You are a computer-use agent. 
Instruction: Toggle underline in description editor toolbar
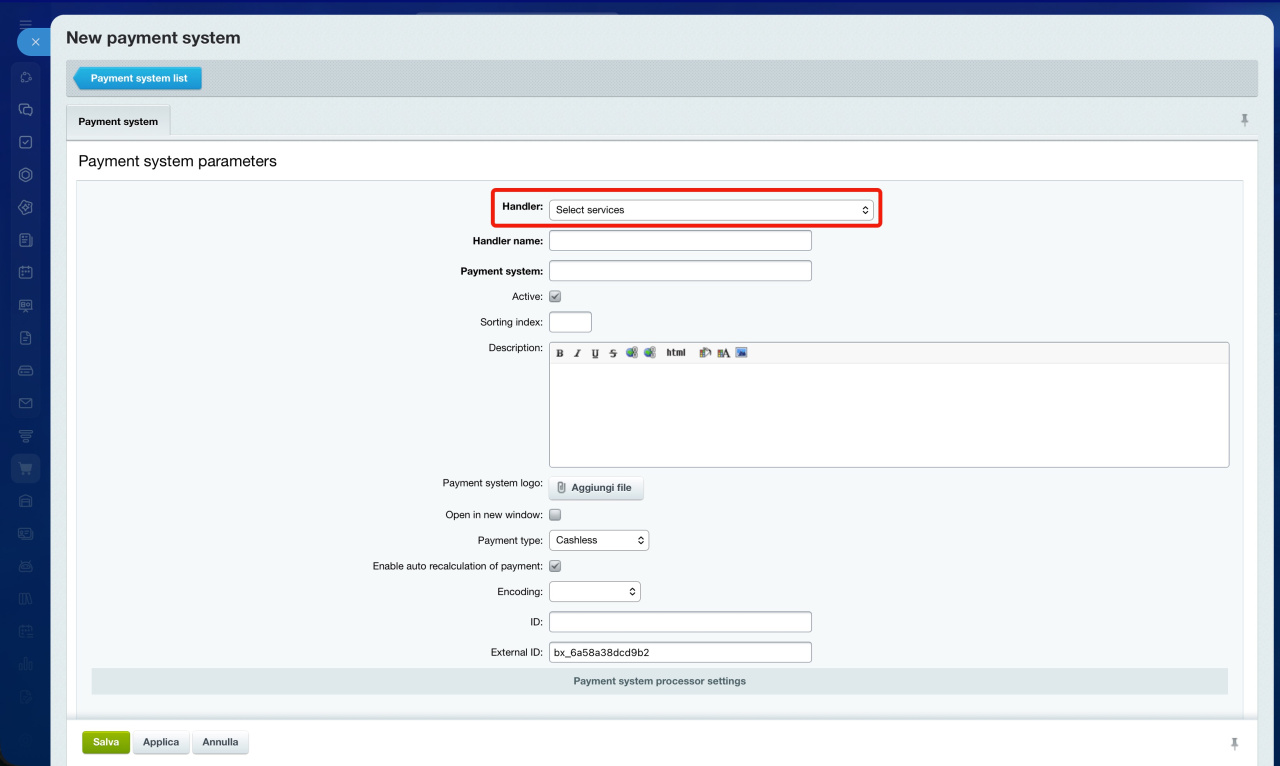[x=595, y=353]
